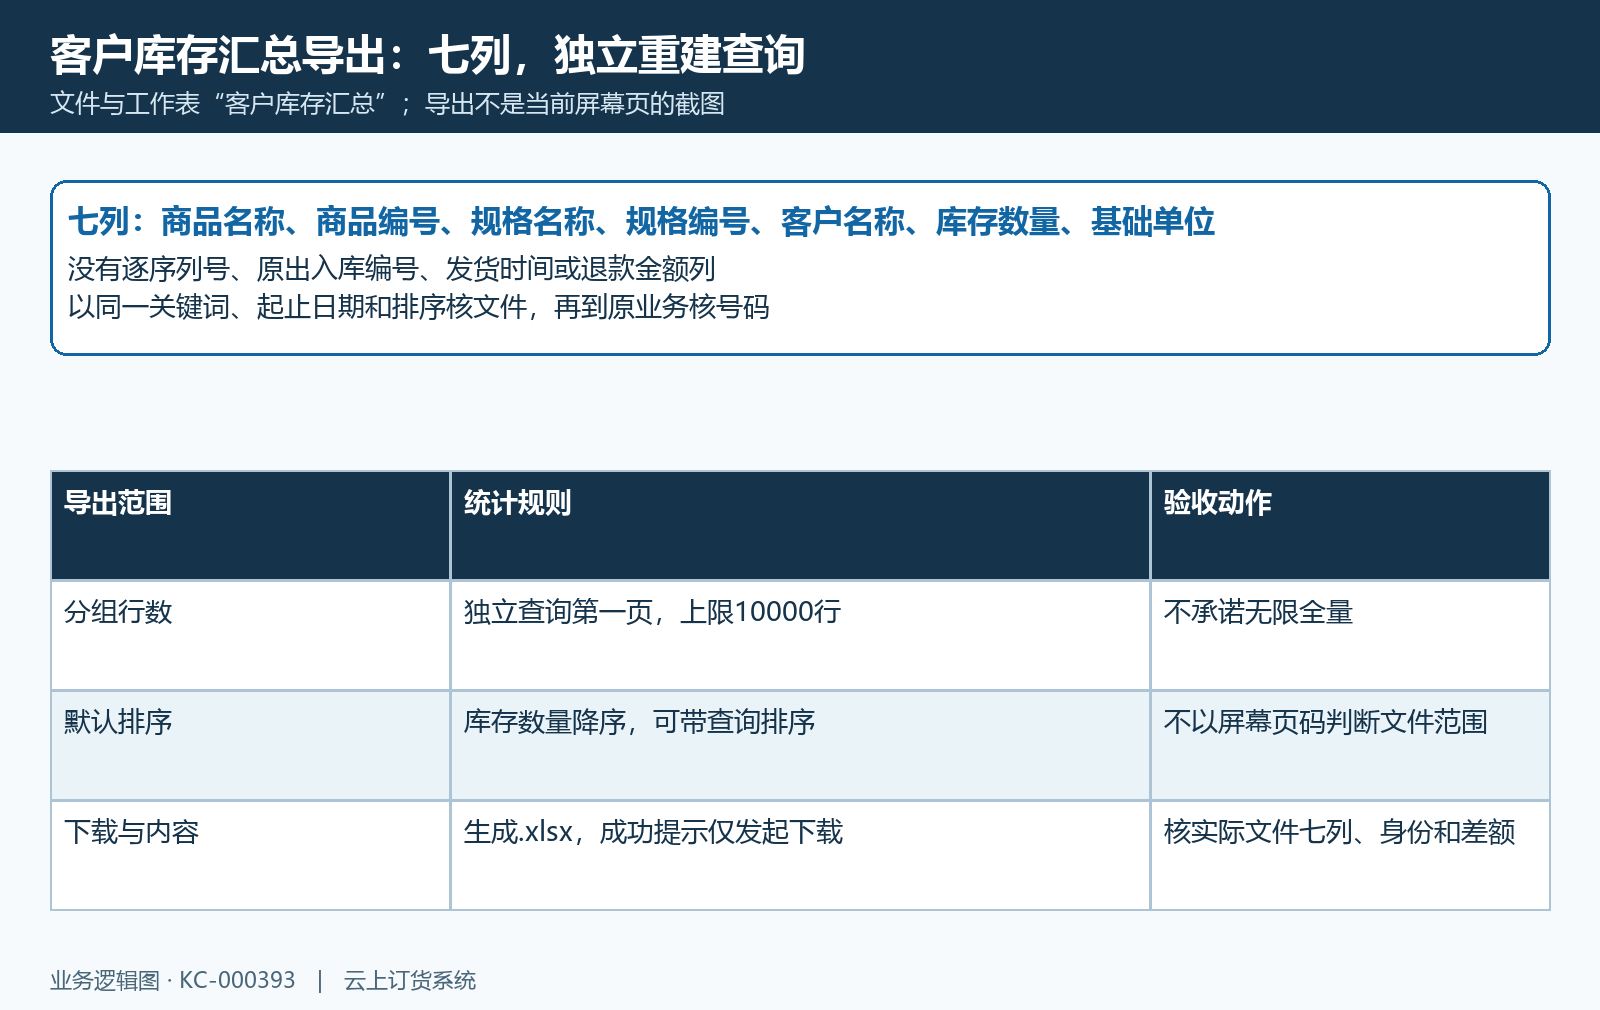Screen dimensions: 1600x1010
Task: Click the line starting with "以同一关键词"
Action: click(x=418, y=307)
